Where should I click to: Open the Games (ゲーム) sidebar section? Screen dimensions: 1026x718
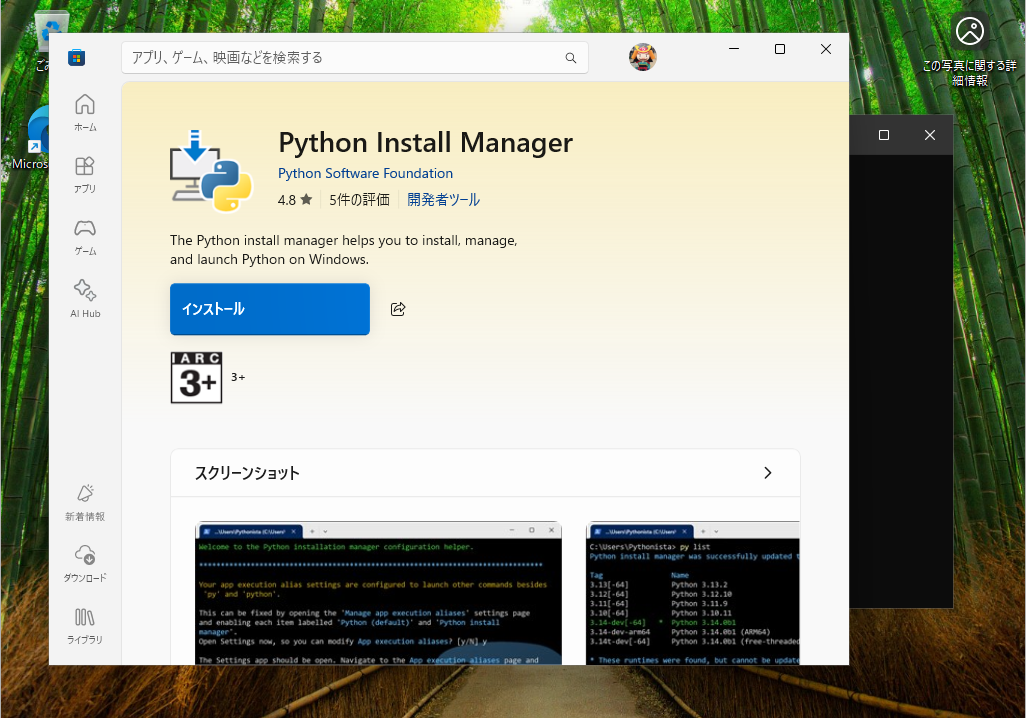85,237
